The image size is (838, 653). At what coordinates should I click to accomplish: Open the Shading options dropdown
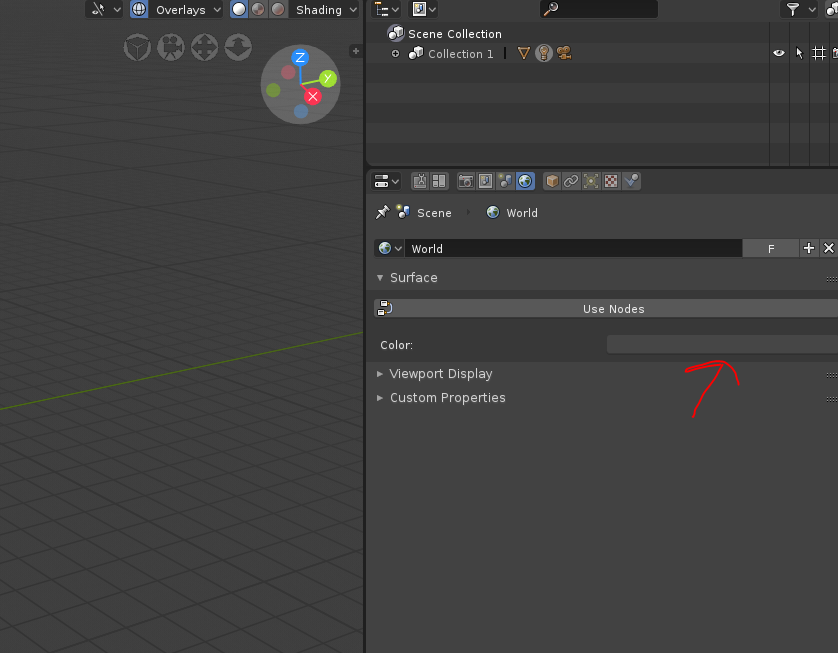(324, 9)
